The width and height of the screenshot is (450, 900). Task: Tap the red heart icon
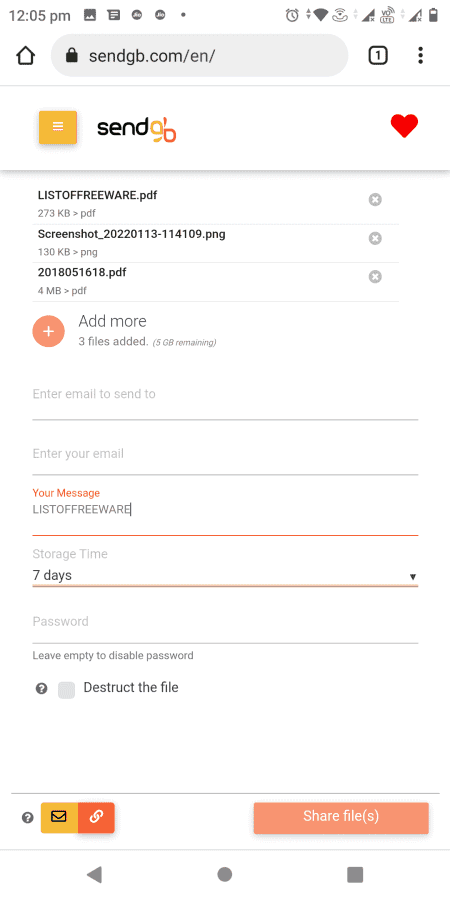coord(404,126)
